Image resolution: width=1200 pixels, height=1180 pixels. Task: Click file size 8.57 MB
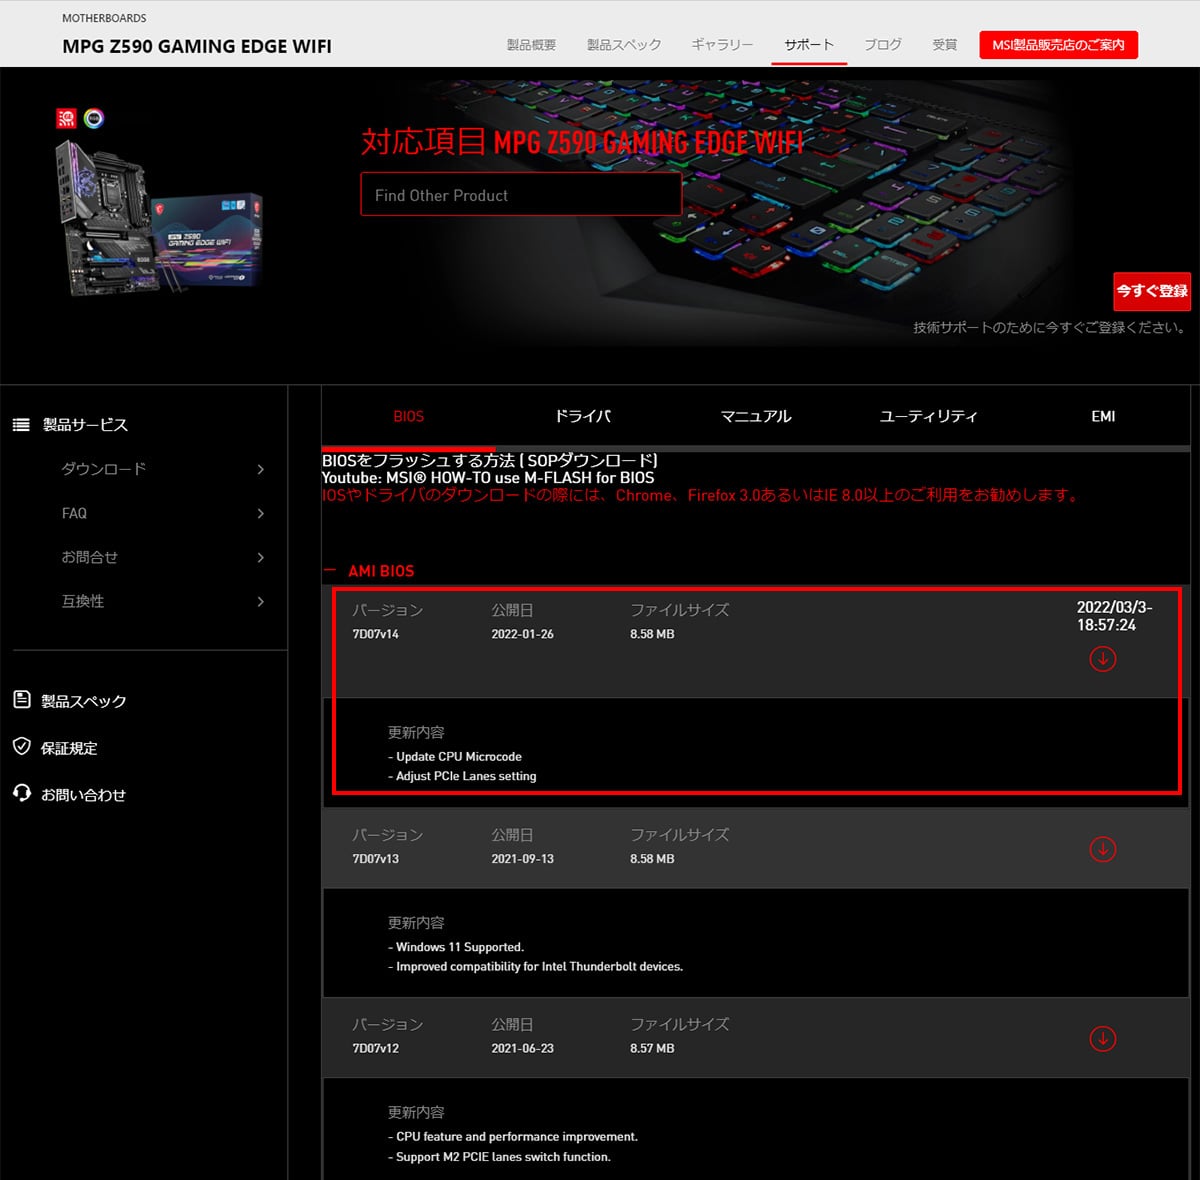(652, 1049)
